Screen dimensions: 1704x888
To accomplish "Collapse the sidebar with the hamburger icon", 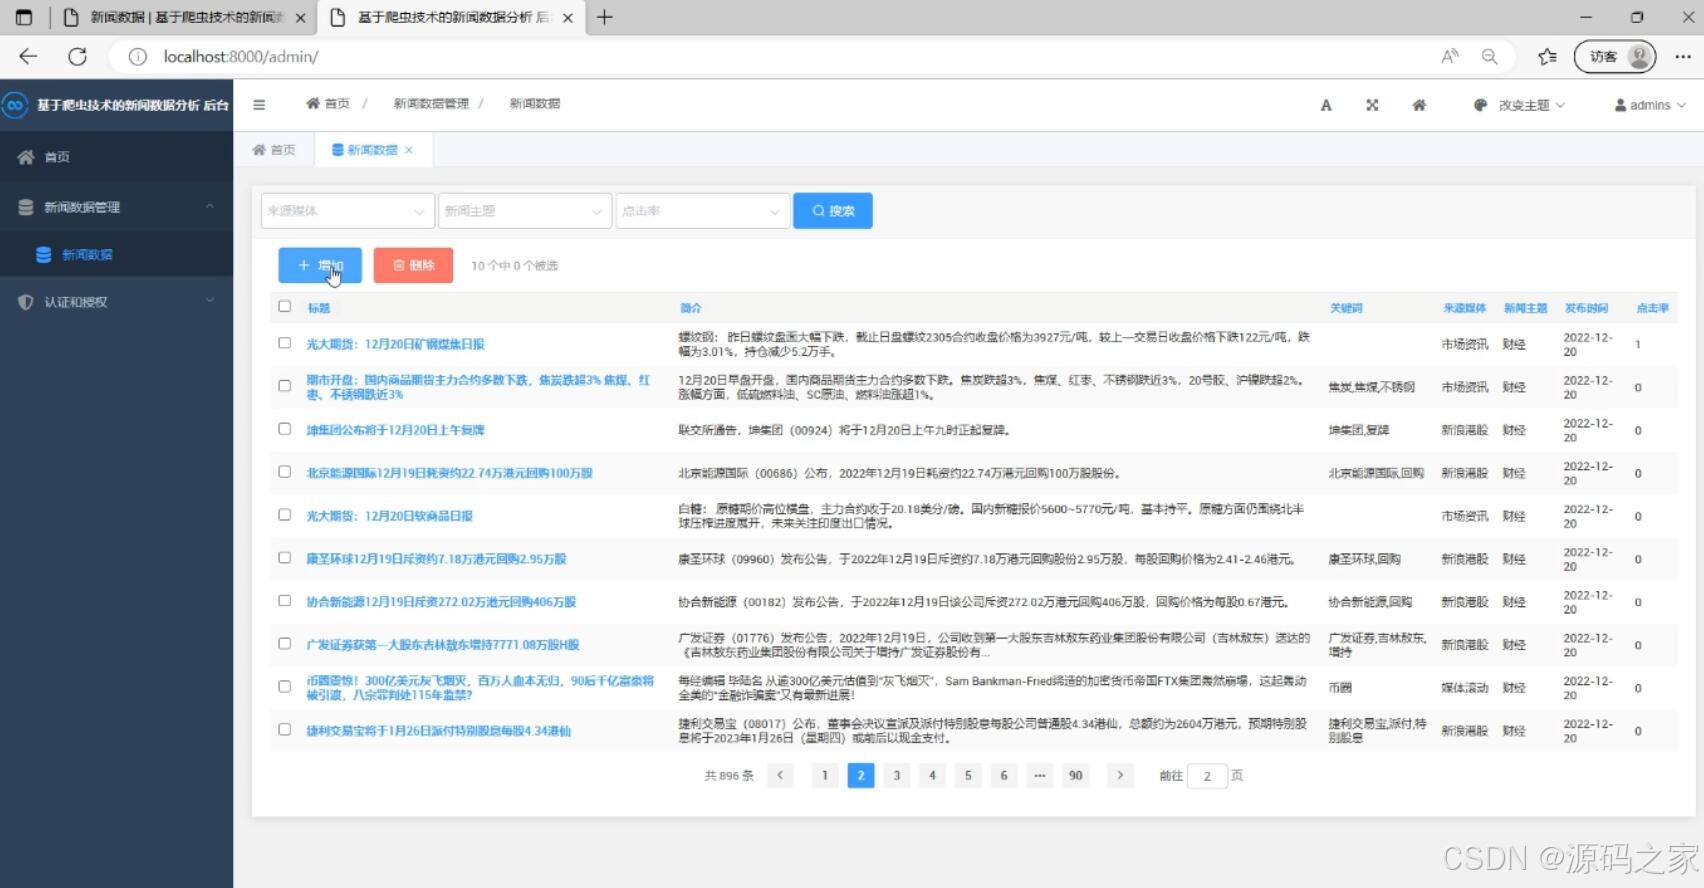I will pyautogui.click(x=259, y=104).
